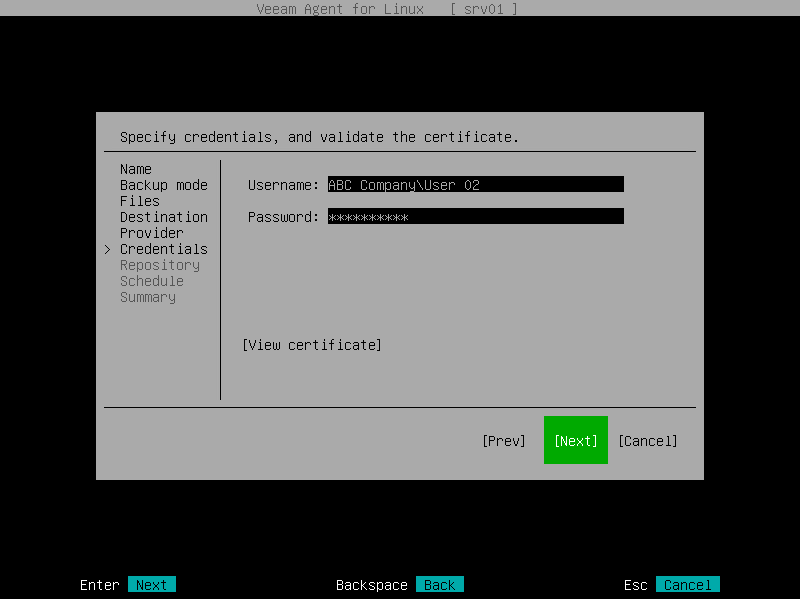Click the Next shortcut in status bar
Viewport: 800px width, 599px height.
point(152,584)
